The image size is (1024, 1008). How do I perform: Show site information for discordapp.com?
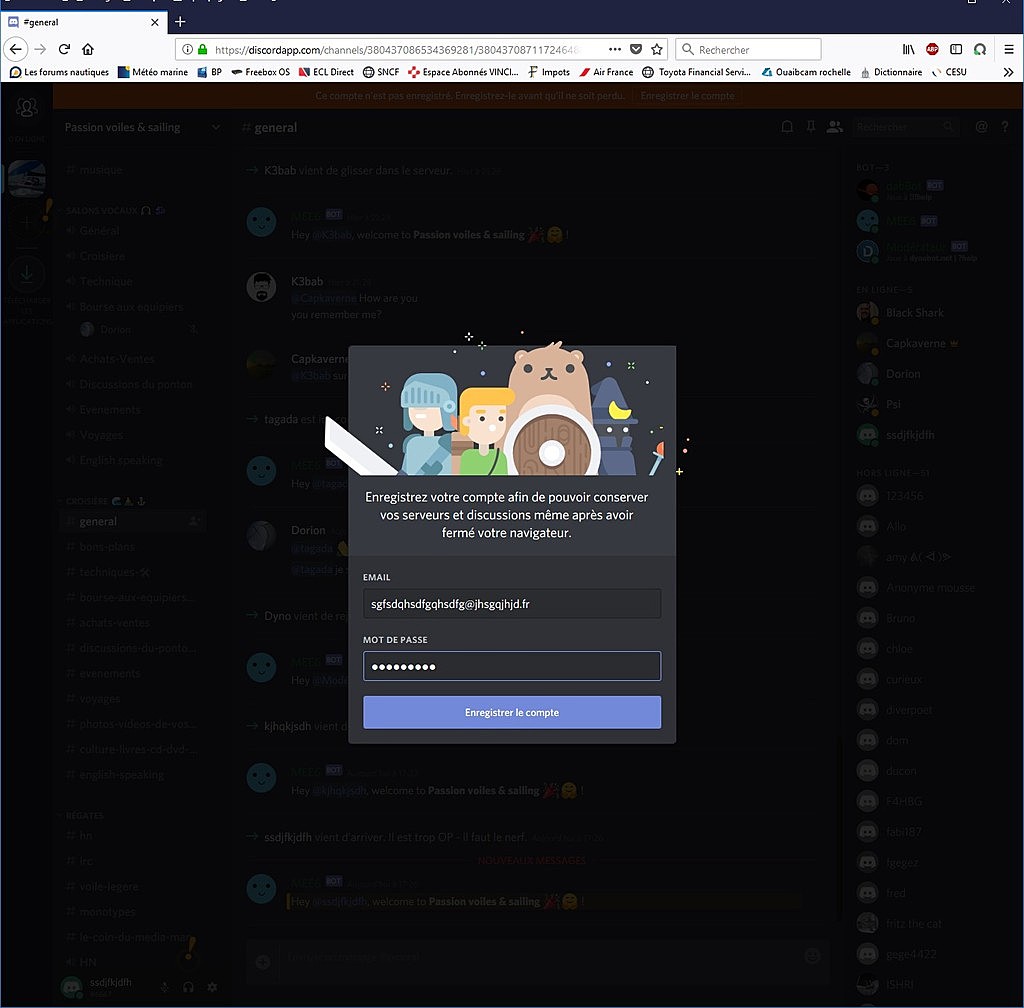click(187, 50)
